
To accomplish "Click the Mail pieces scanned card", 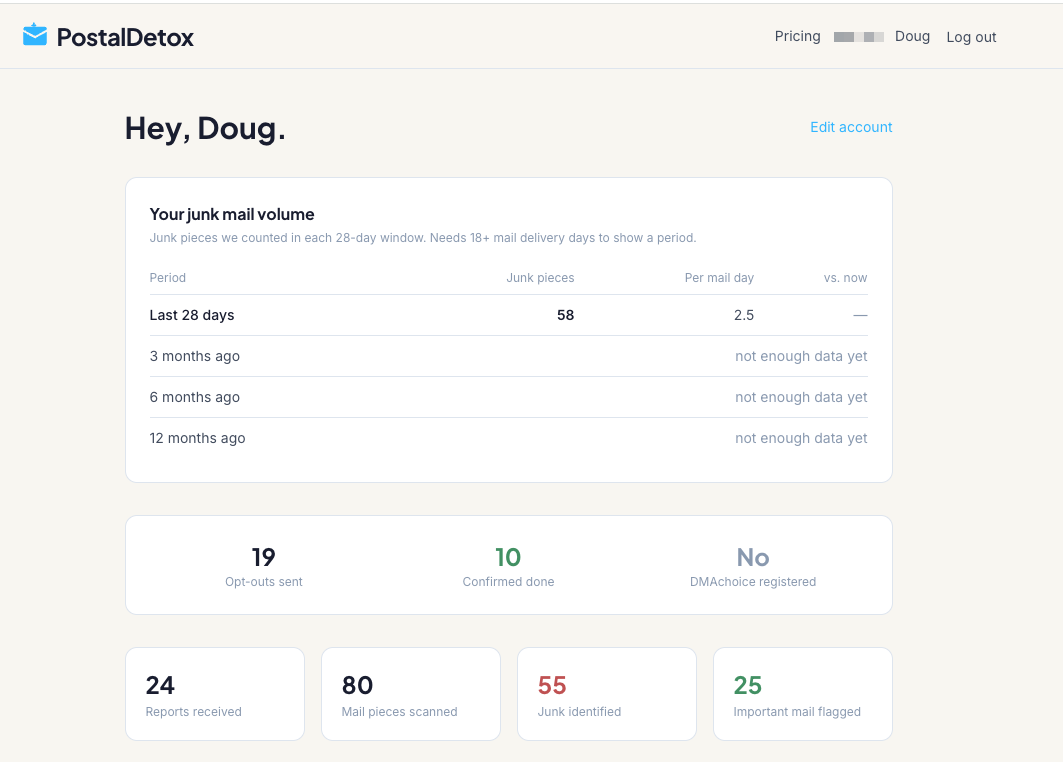I will 410,694.
